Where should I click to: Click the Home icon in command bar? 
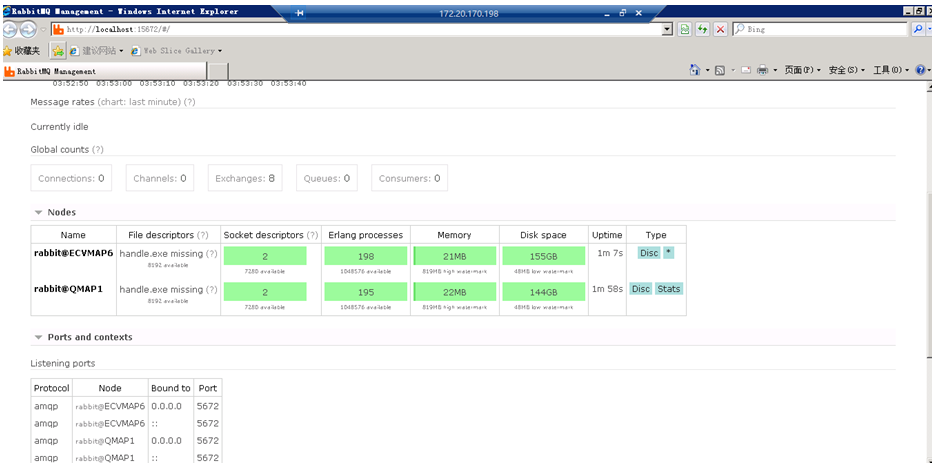[694, 70]
